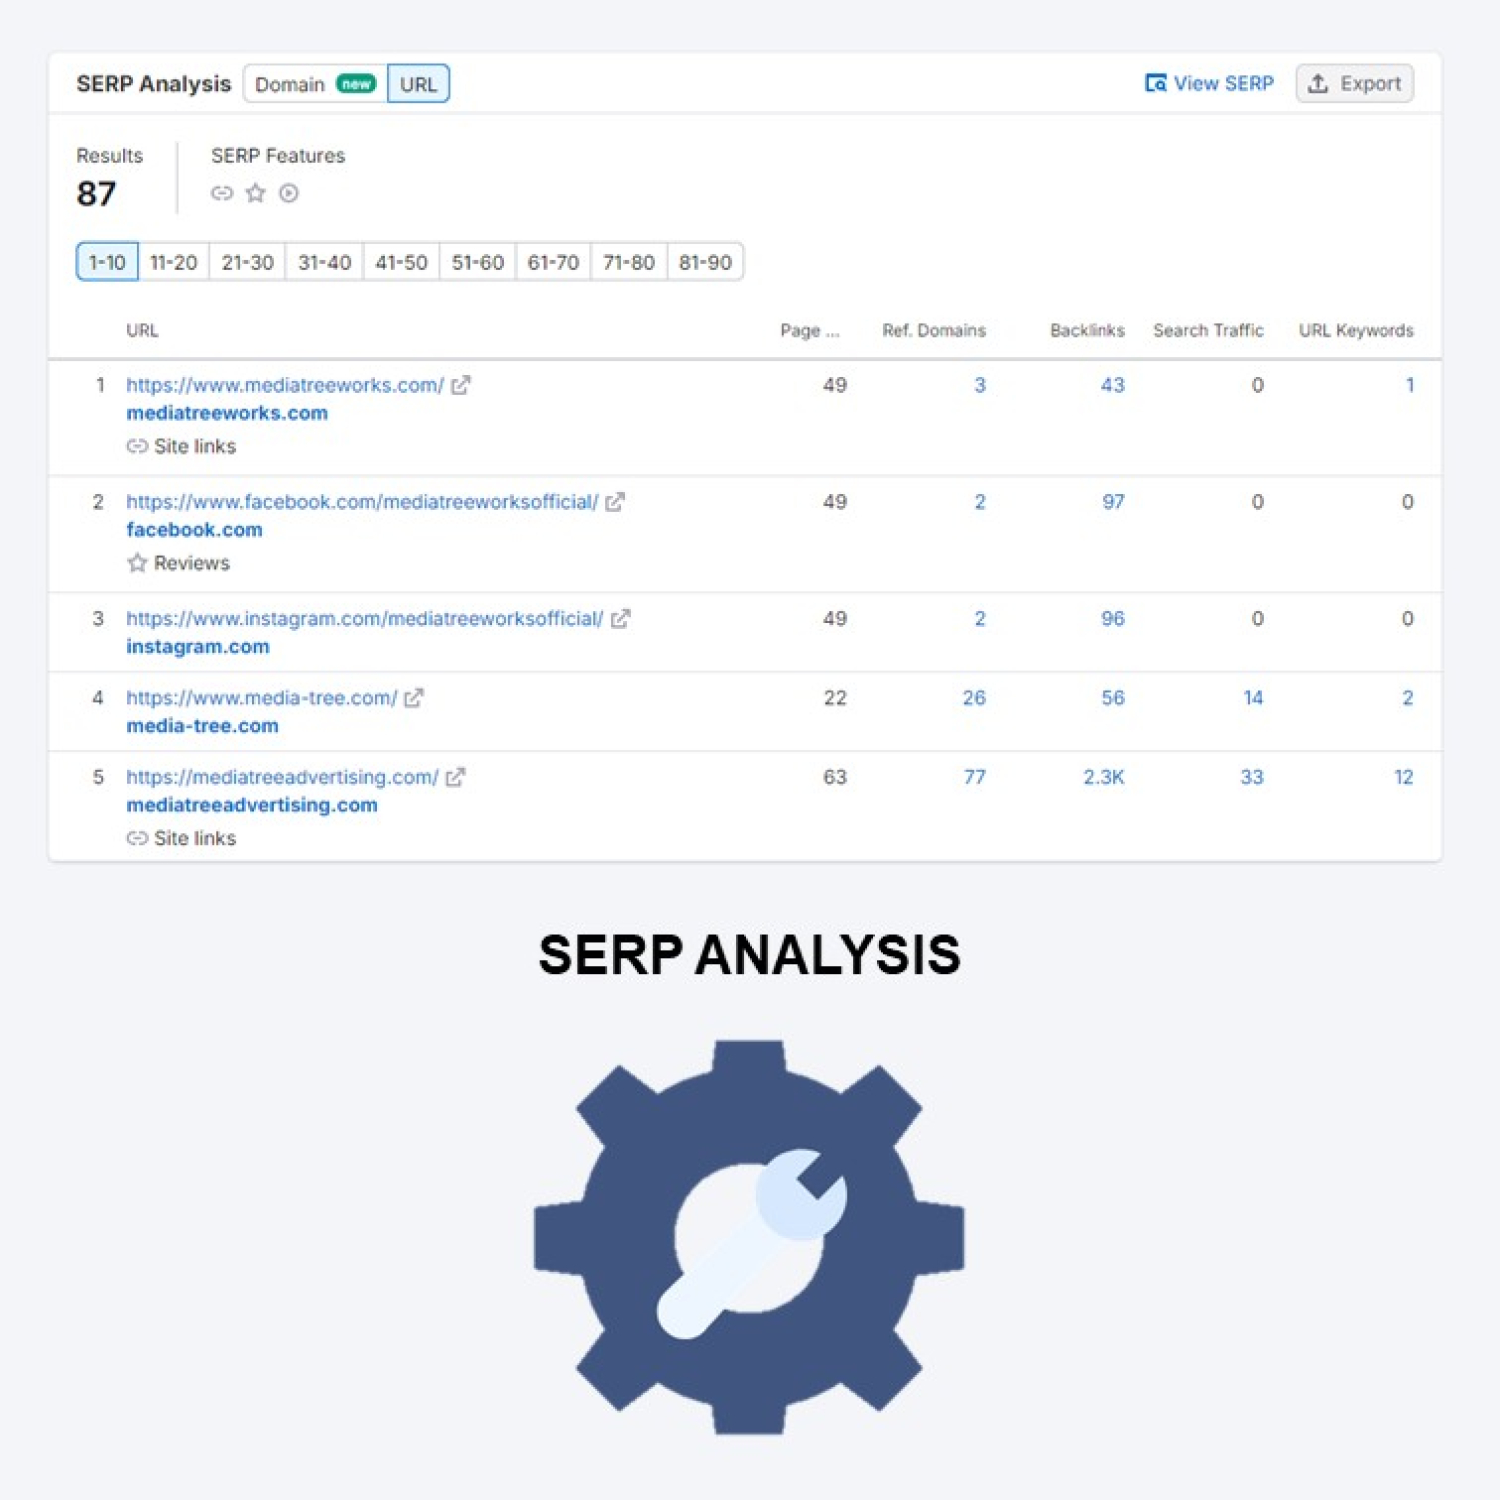Open mediatreeadvertising.com external link icon
Screen dimensions: 1500x1500
point(455,777)
